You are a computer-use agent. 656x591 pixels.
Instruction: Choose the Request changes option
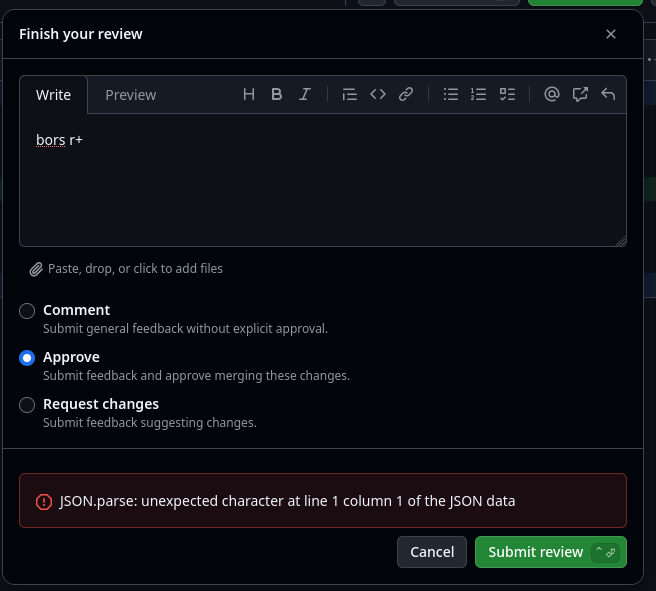coord(27,405)
